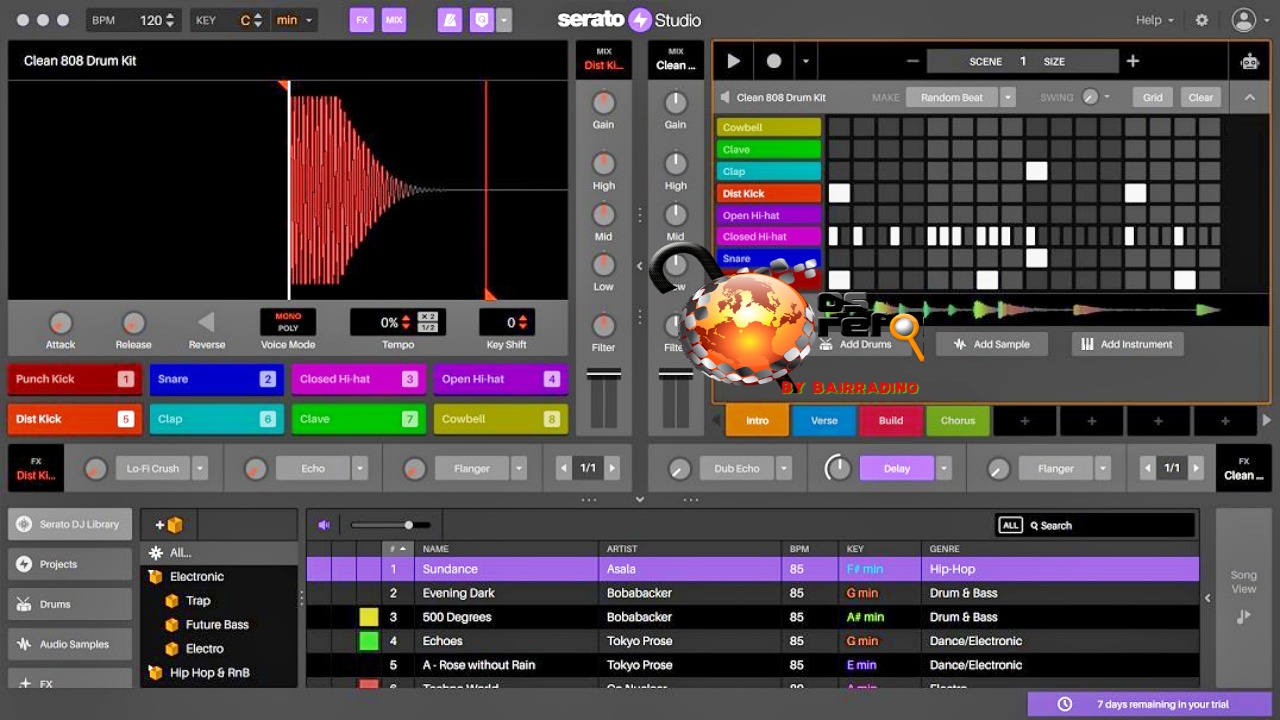Toggle first Cowbell step in sequencer

pyautogui.click(x=839, y=127)
